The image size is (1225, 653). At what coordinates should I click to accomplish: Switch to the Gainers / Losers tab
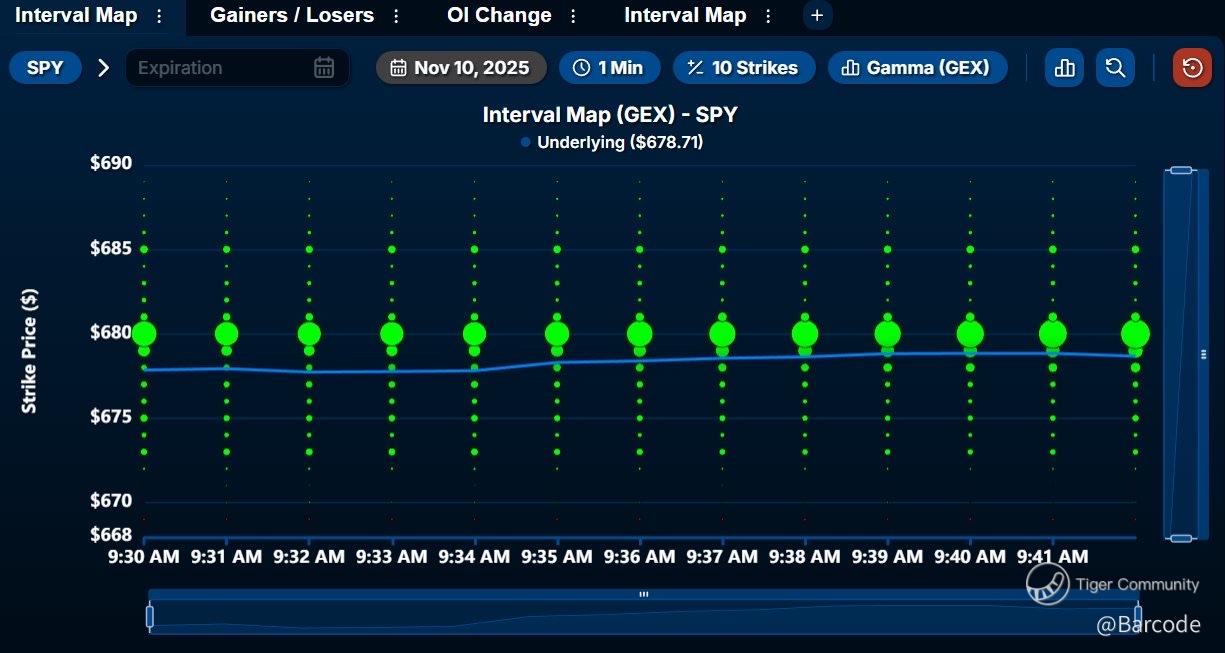click(x=292, y=15)
